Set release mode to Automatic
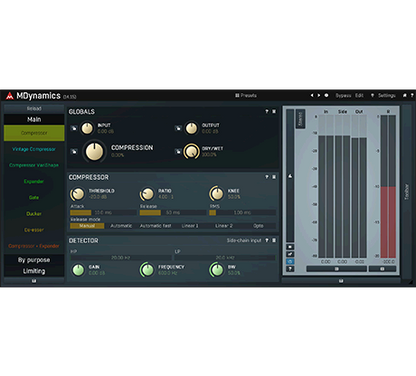The image size is (416, 376). tap(121, 226)
